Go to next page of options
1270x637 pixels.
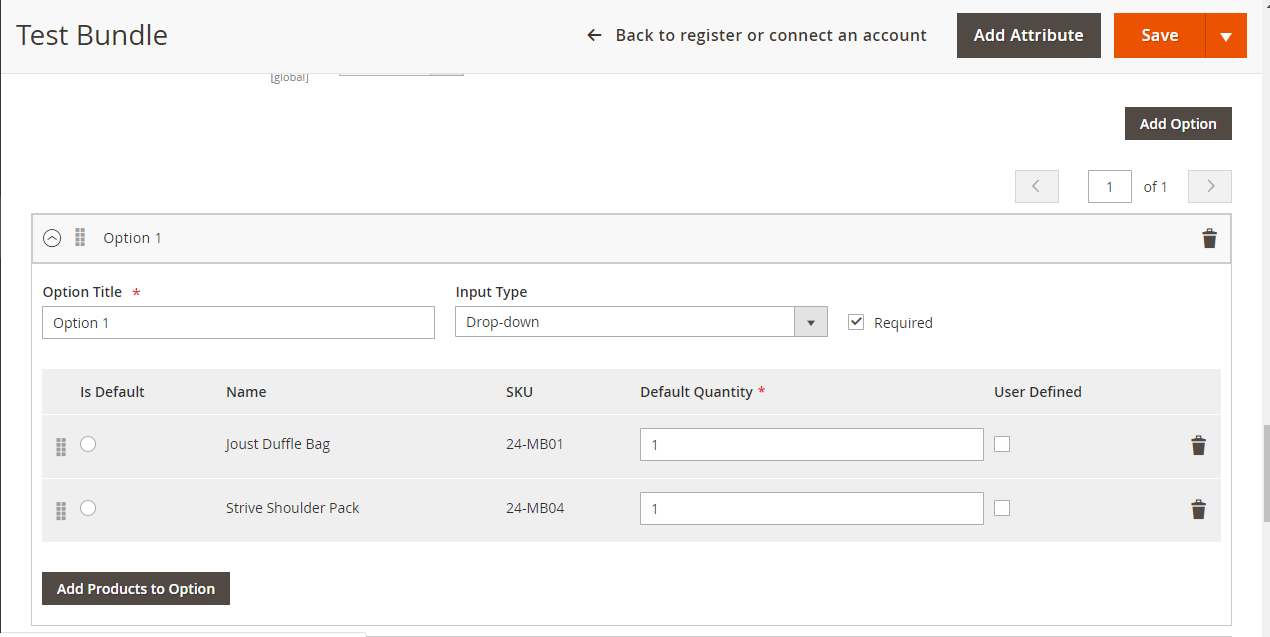point(1210,186)
